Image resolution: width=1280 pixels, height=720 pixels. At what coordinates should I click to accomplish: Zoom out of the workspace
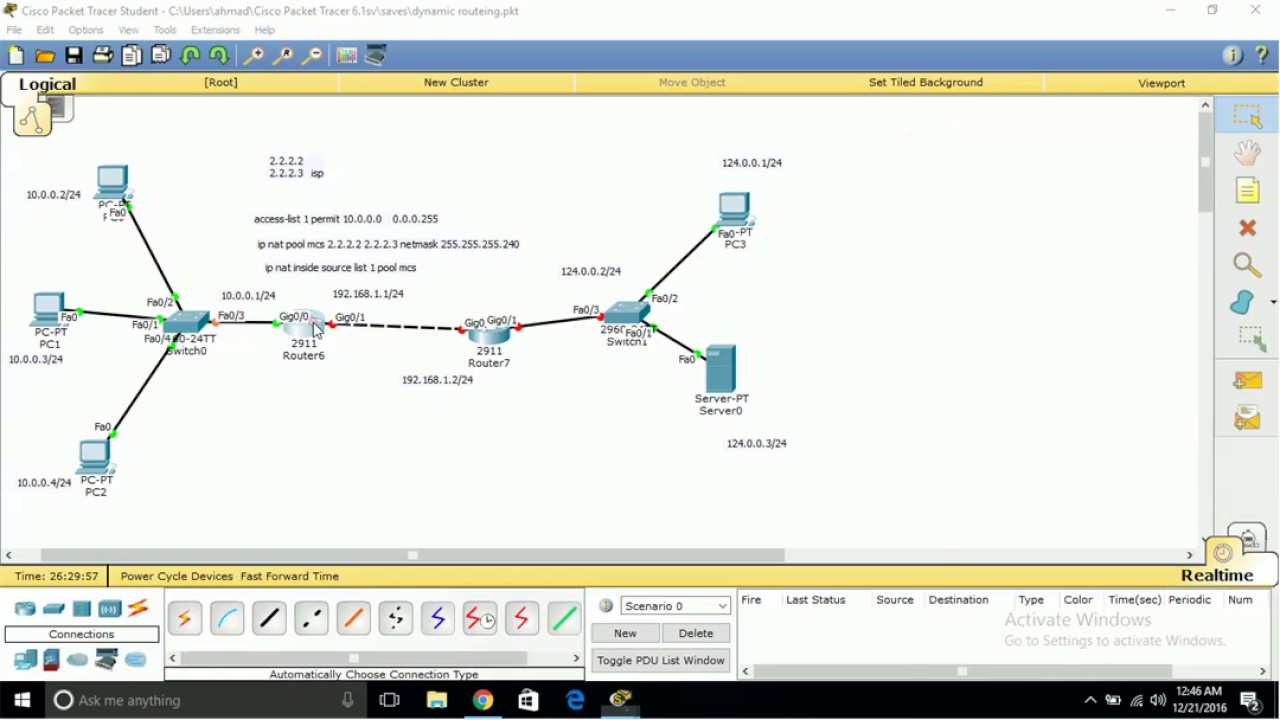pos(312,56)
